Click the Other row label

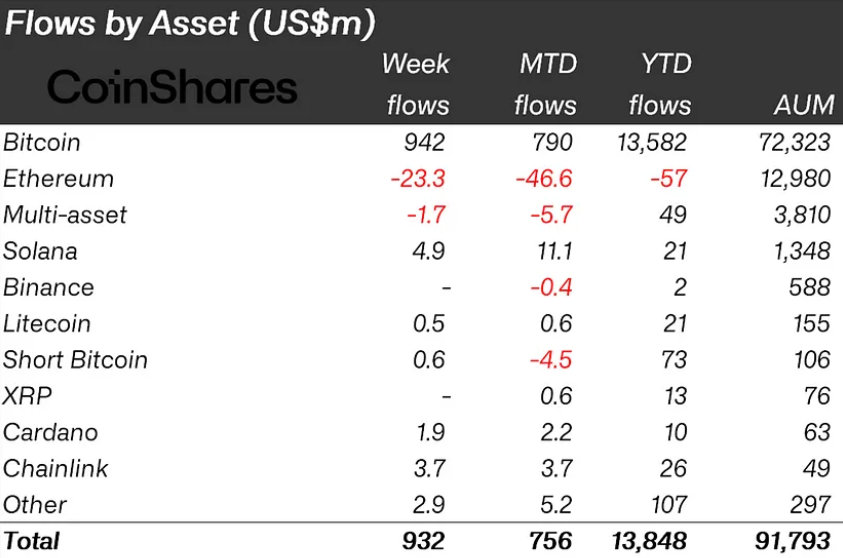click(35, 505)
